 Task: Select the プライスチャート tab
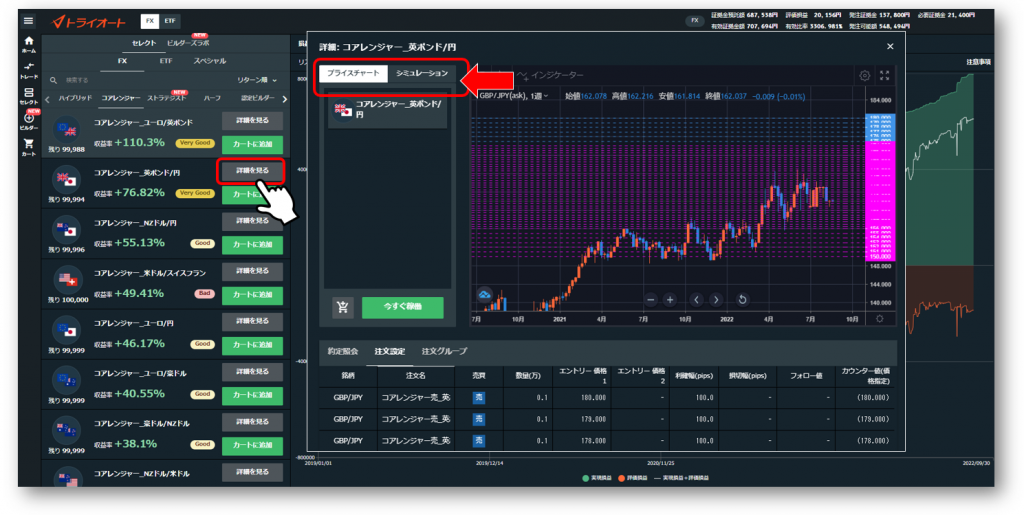coord(353,73)
